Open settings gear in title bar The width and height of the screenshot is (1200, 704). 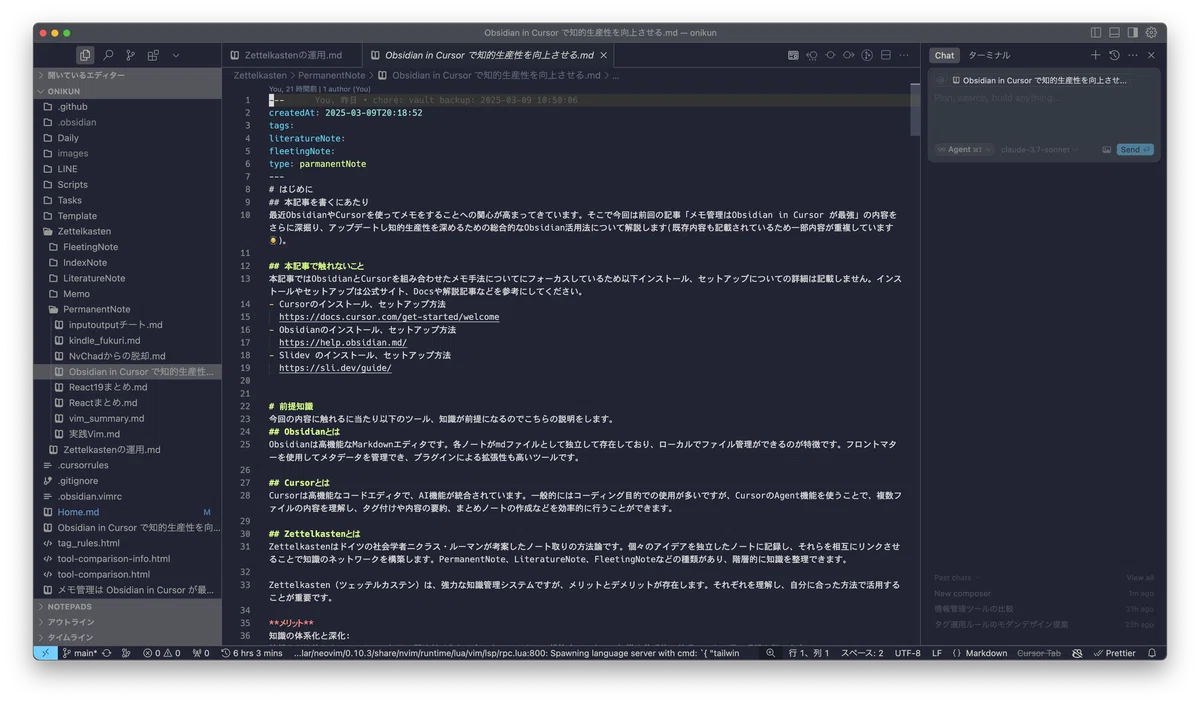tap(1151, 33)
